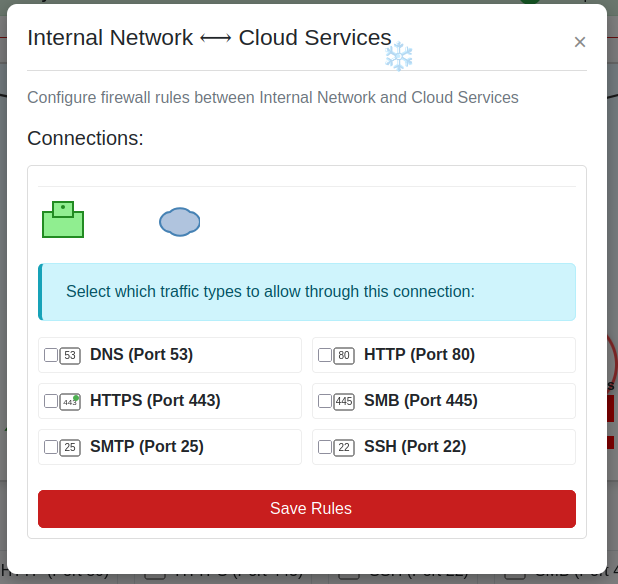Image resolution: width=618 pixels, height=584 pixels.
Task: Click the port 22 SSH badge icon
Action: point(344,447)
